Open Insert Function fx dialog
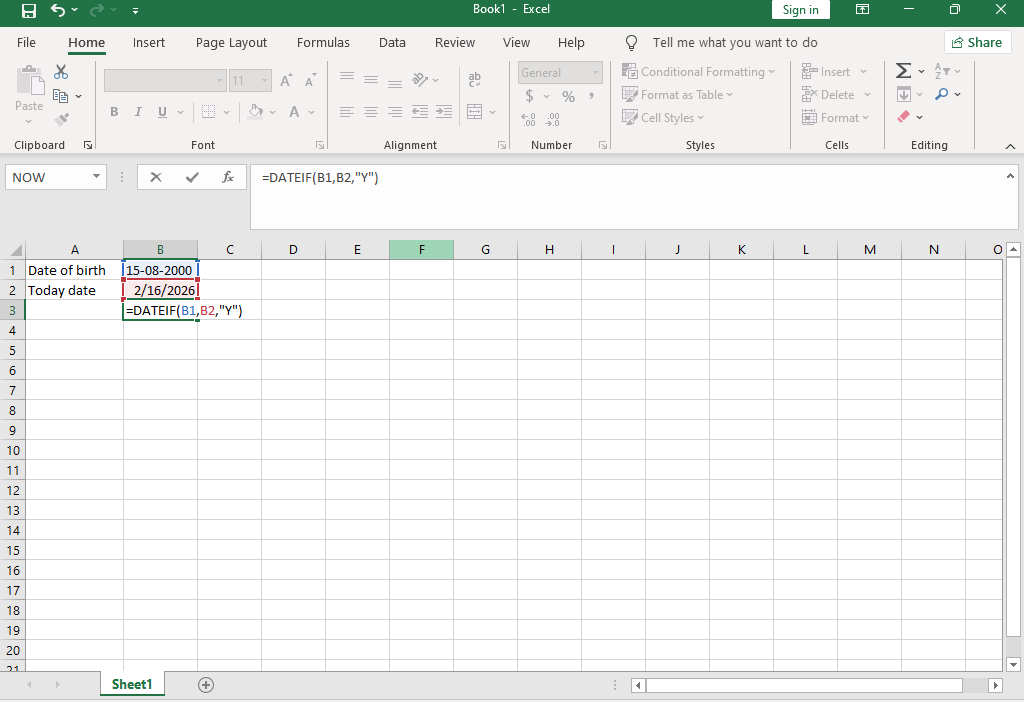This screenshot has width=1024, height=702. click(228, 177)
